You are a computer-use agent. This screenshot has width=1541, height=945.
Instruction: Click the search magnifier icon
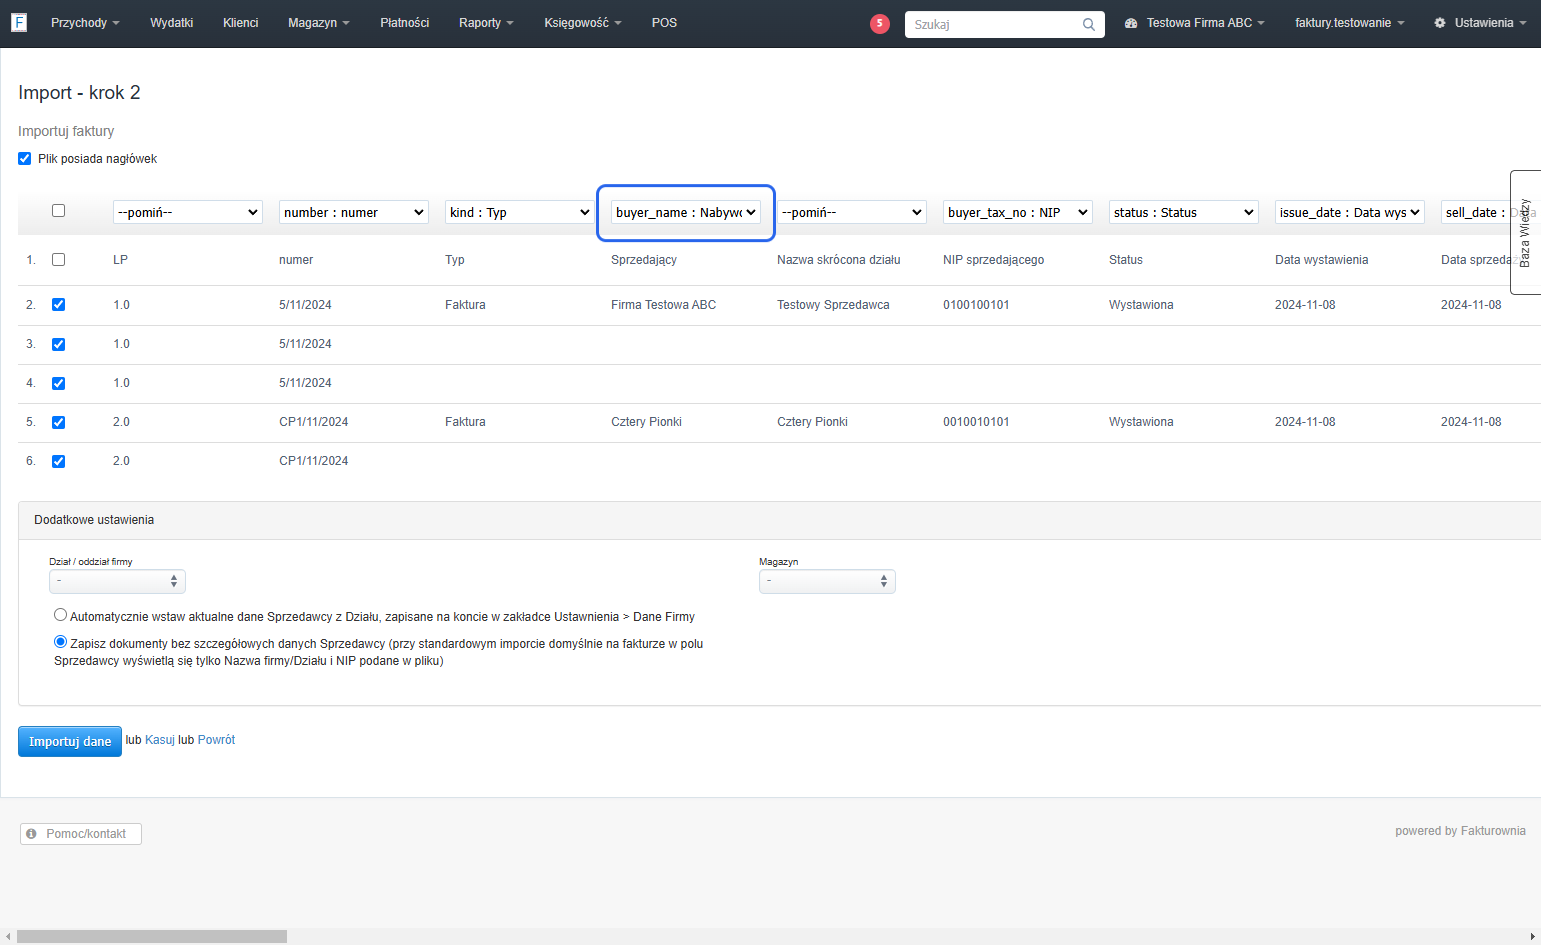click(x=1088, y=24)
